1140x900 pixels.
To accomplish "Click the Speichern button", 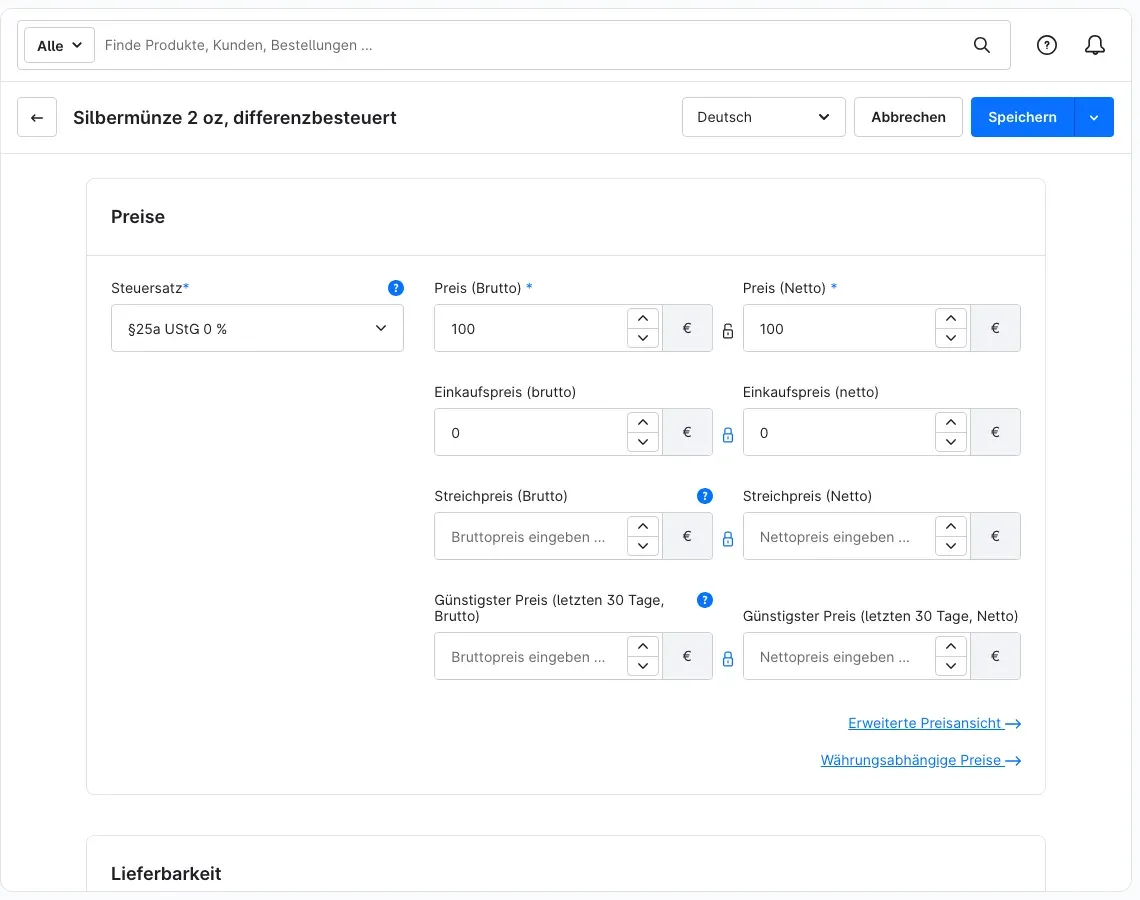I will pyautogui.click(x=1022, y=117).
